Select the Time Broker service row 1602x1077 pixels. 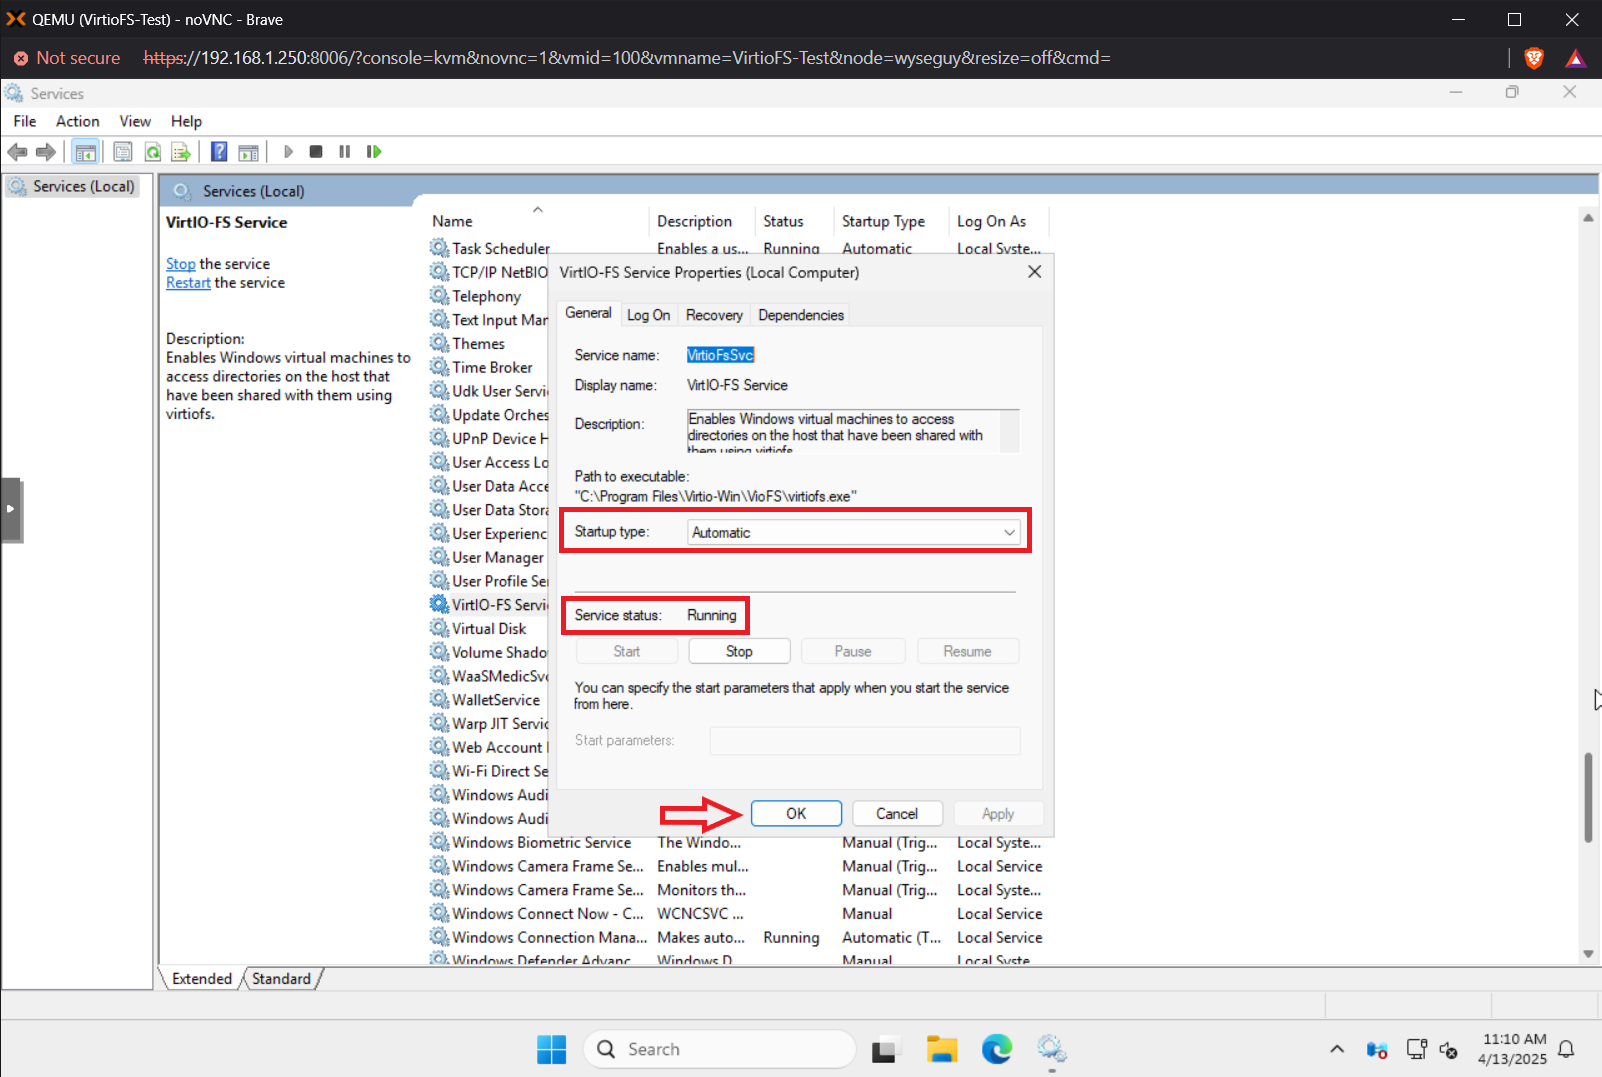pos(490,368)
